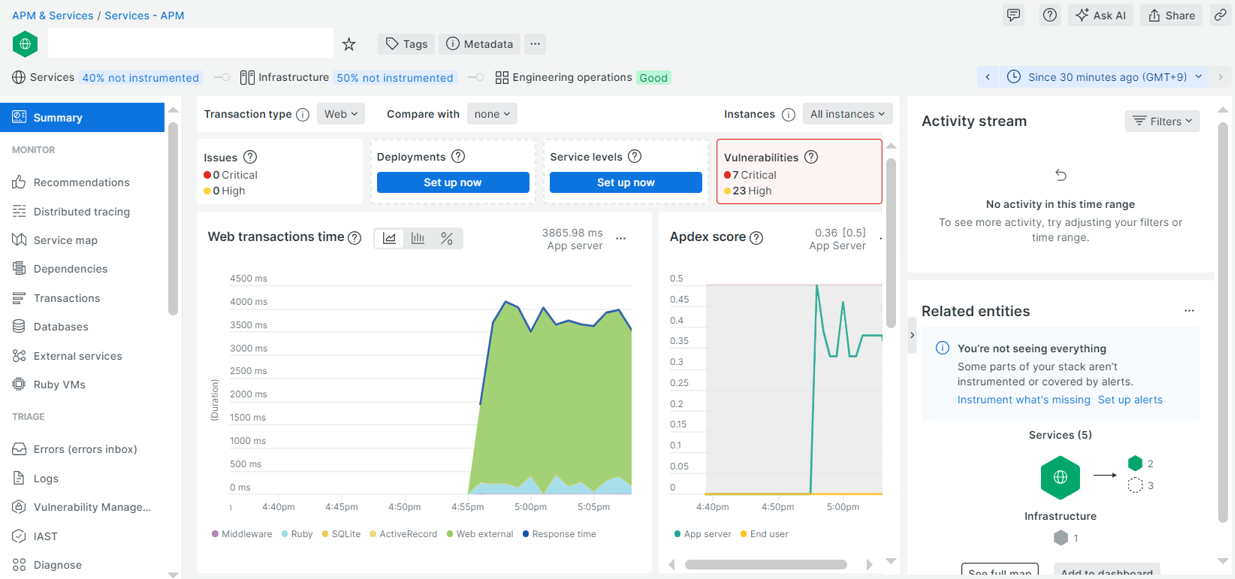
Task: Open the Tags button
Action: click(x=407, y=44)
